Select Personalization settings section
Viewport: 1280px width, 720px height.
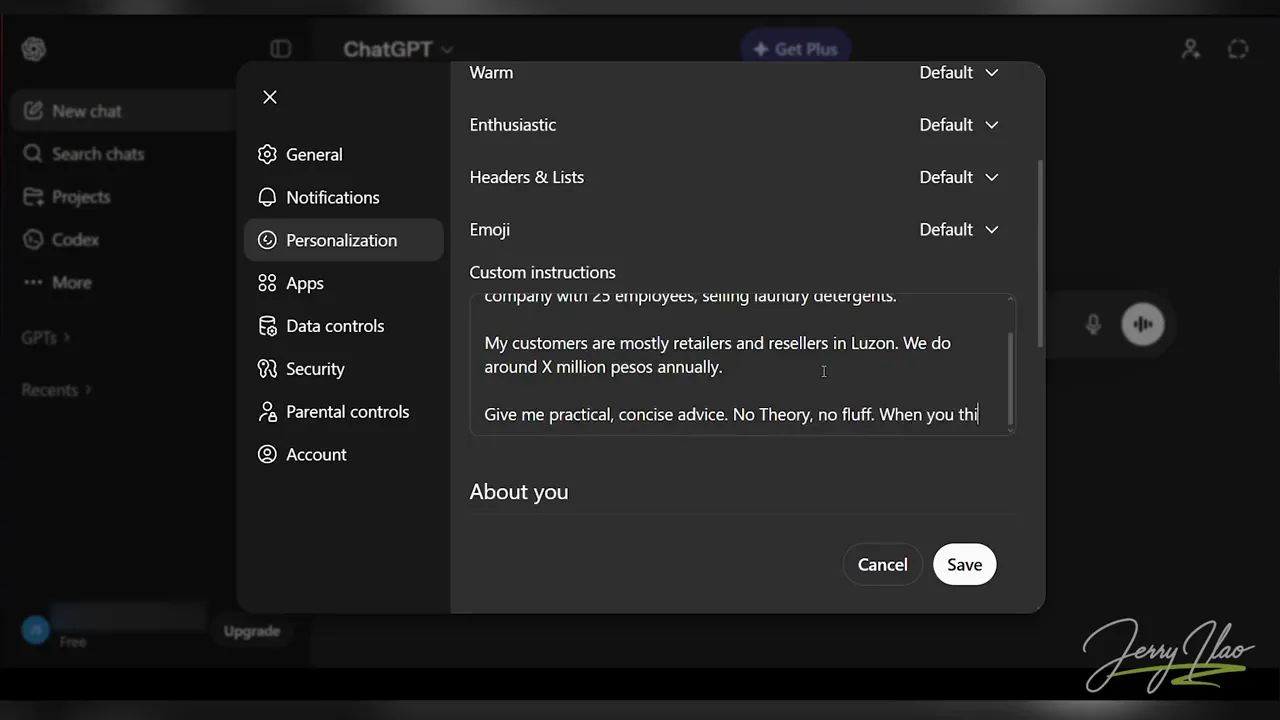[x=343, y=240]
